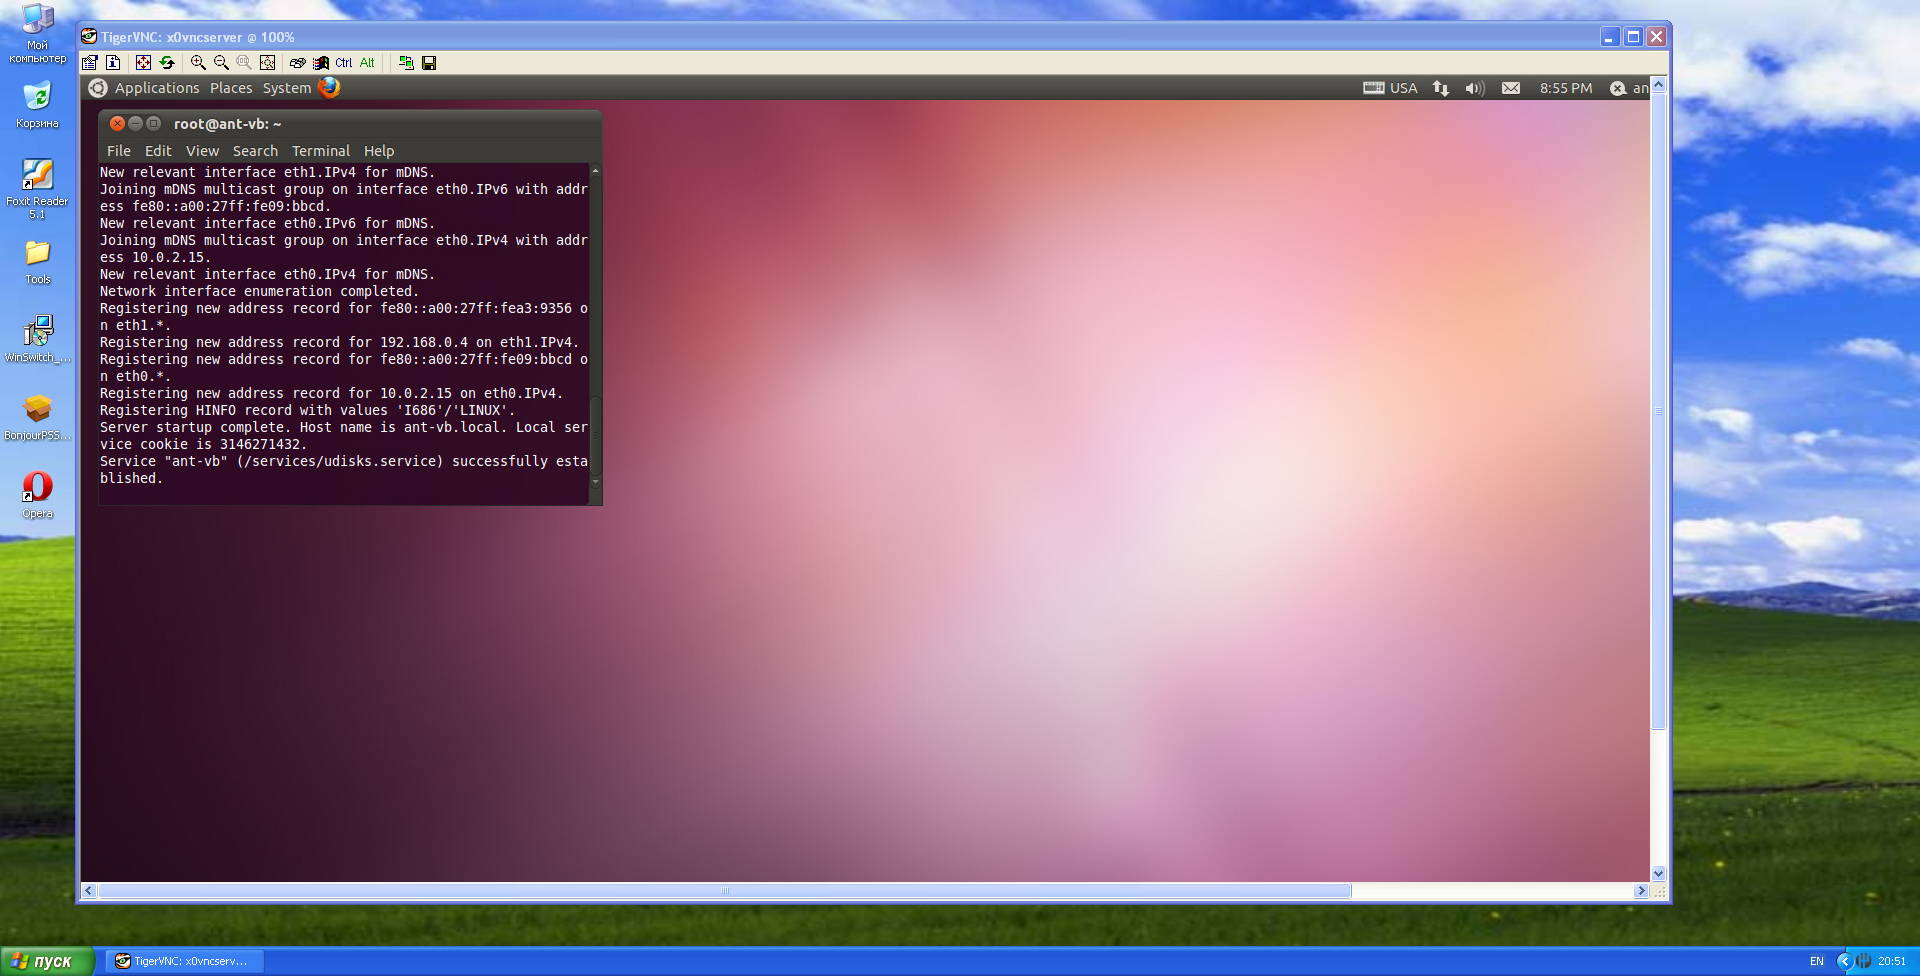Launch Firefox from the Ubuntu top panel
Viewport: 1920px width, 976px height.
coord(329,88)
